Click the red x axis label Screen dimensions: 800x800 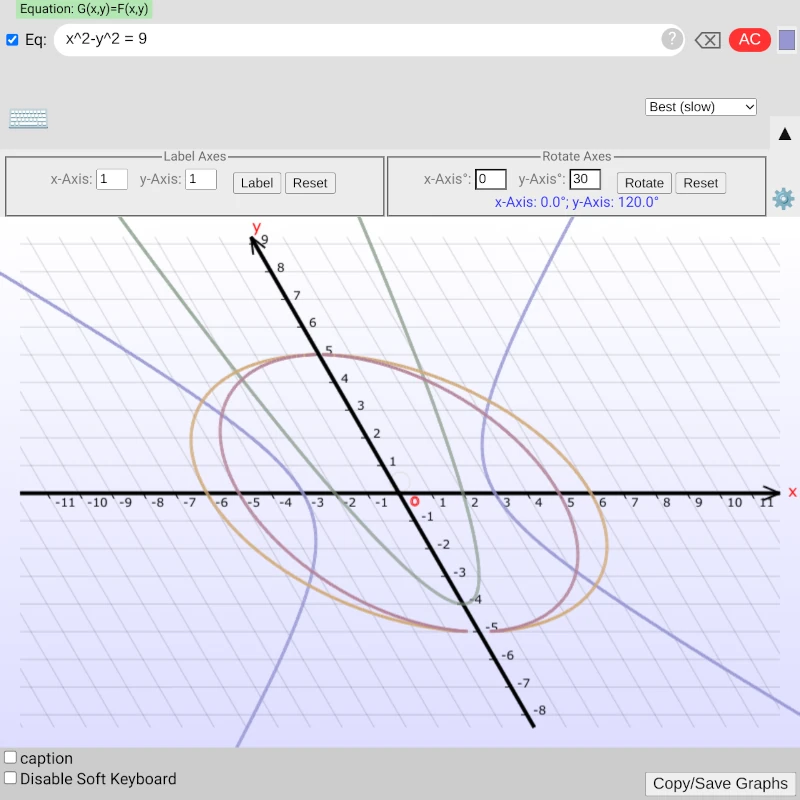coord(792,492)
